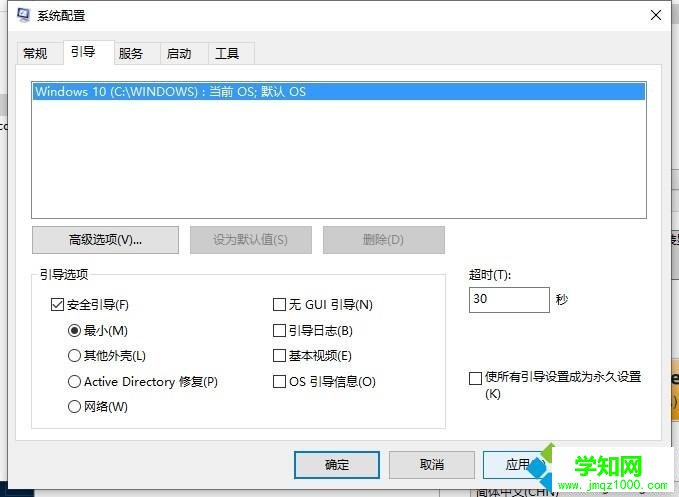Click the System Configuration title bar icon
Image resolution: width=679 pixels, height=497 pixels.
[x=23, y=15]
